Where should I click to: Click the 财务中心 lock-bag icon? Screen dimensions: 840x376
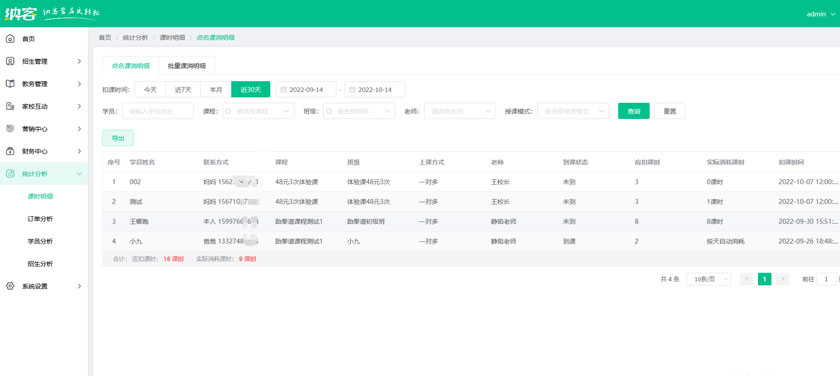[x=10, y=152]
